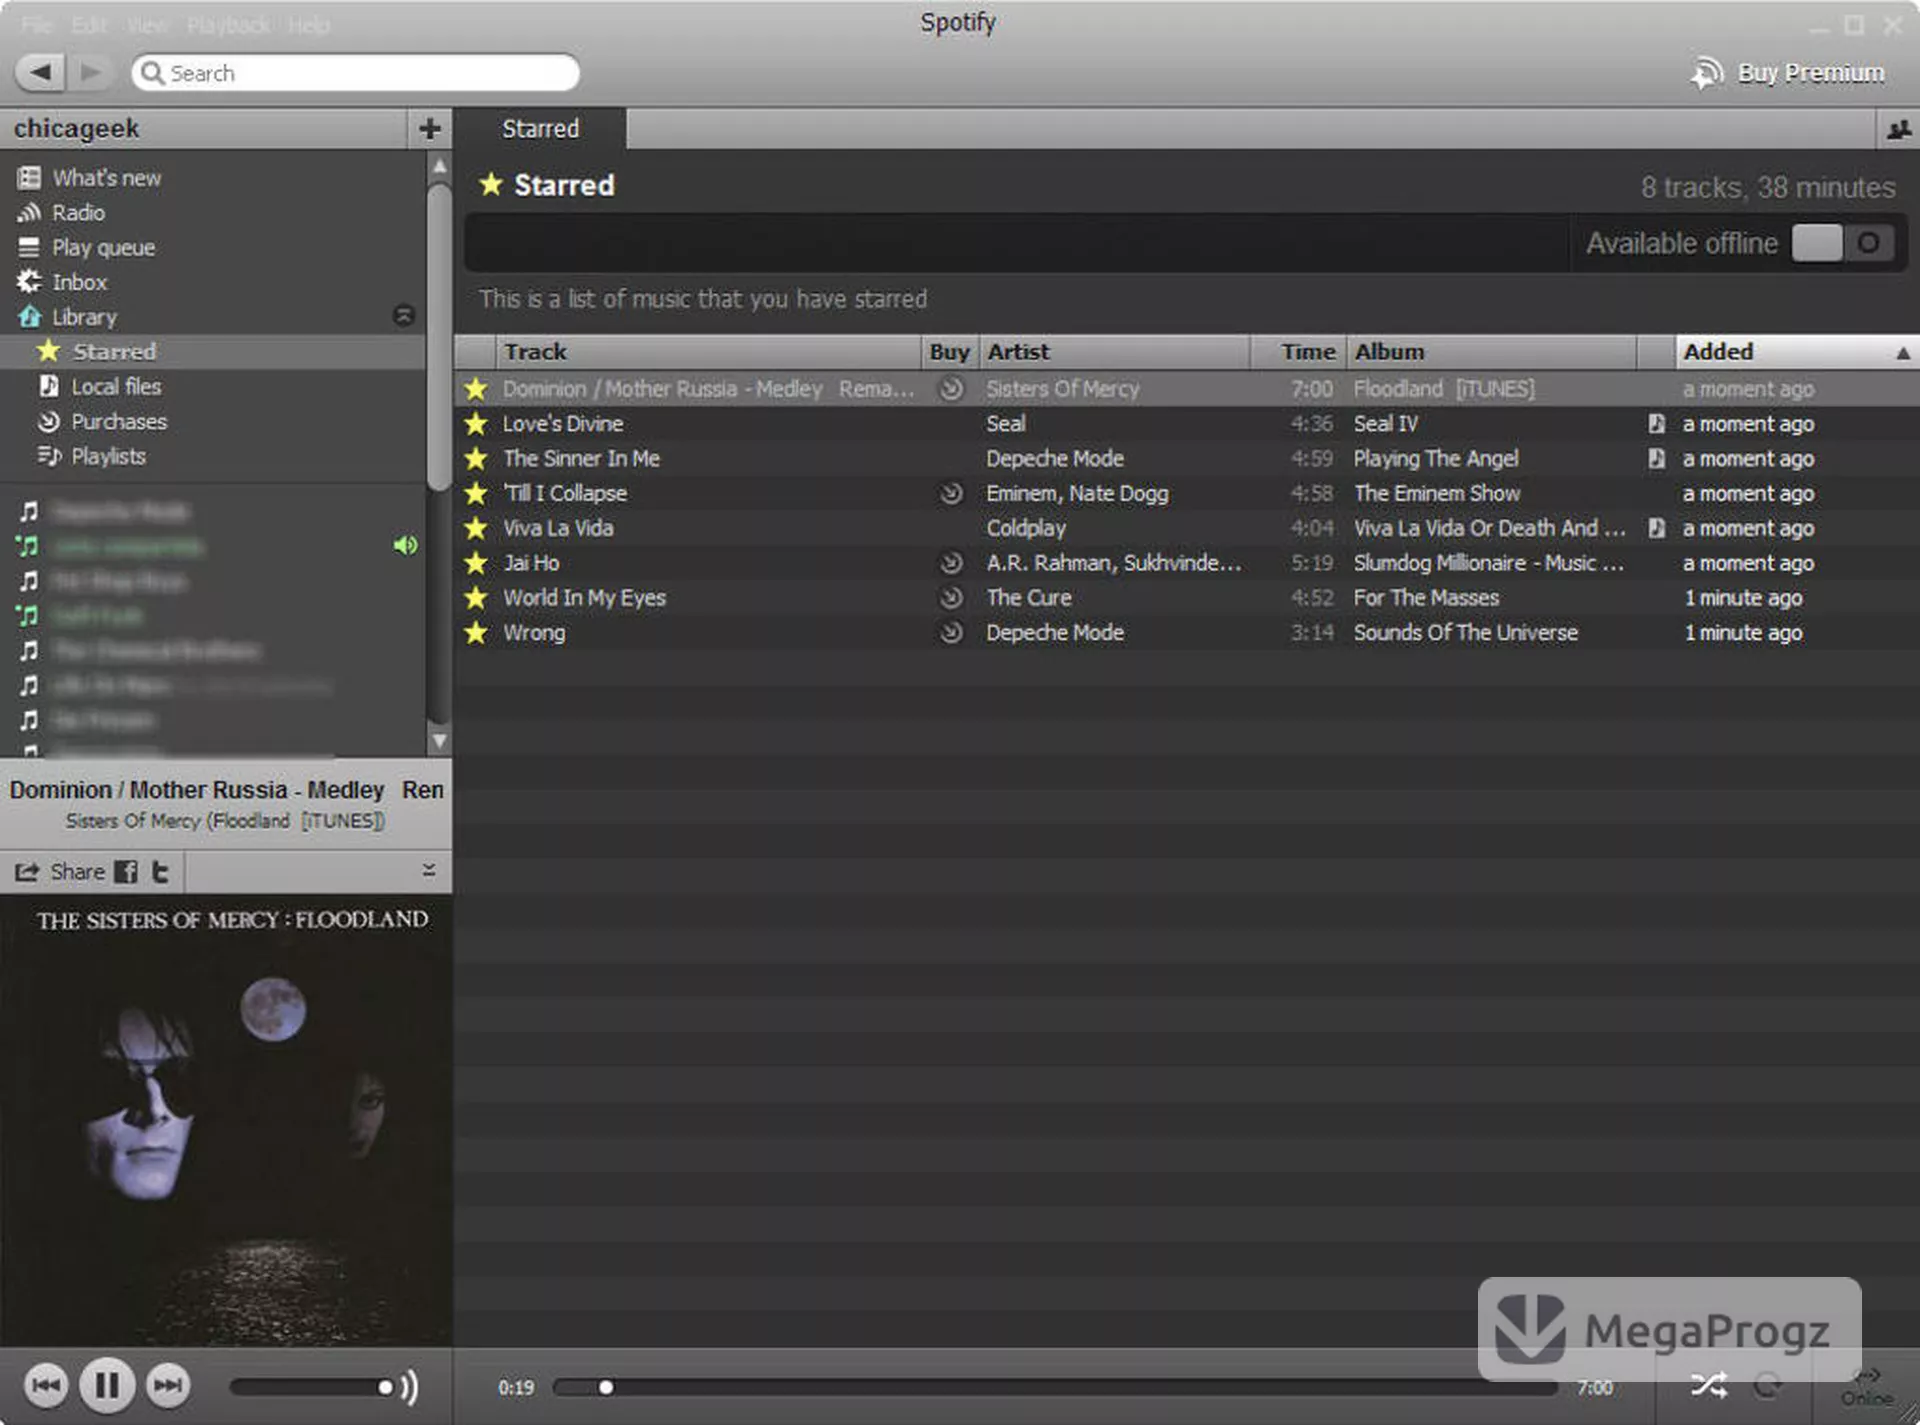Screen dimensions: 1920x1425
Task: Toggle repeat mode
Action: [x=1768, y=1385]
